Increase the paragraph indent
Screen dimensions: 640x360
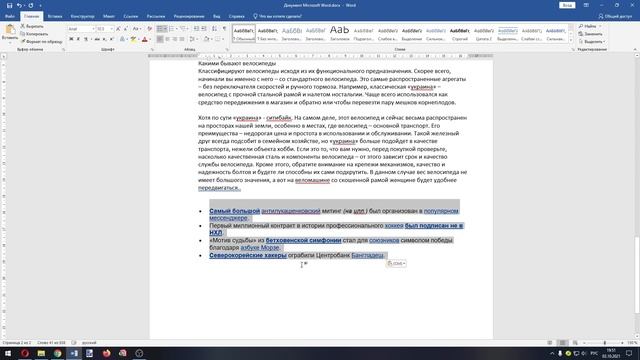click(x=204, y=29)
